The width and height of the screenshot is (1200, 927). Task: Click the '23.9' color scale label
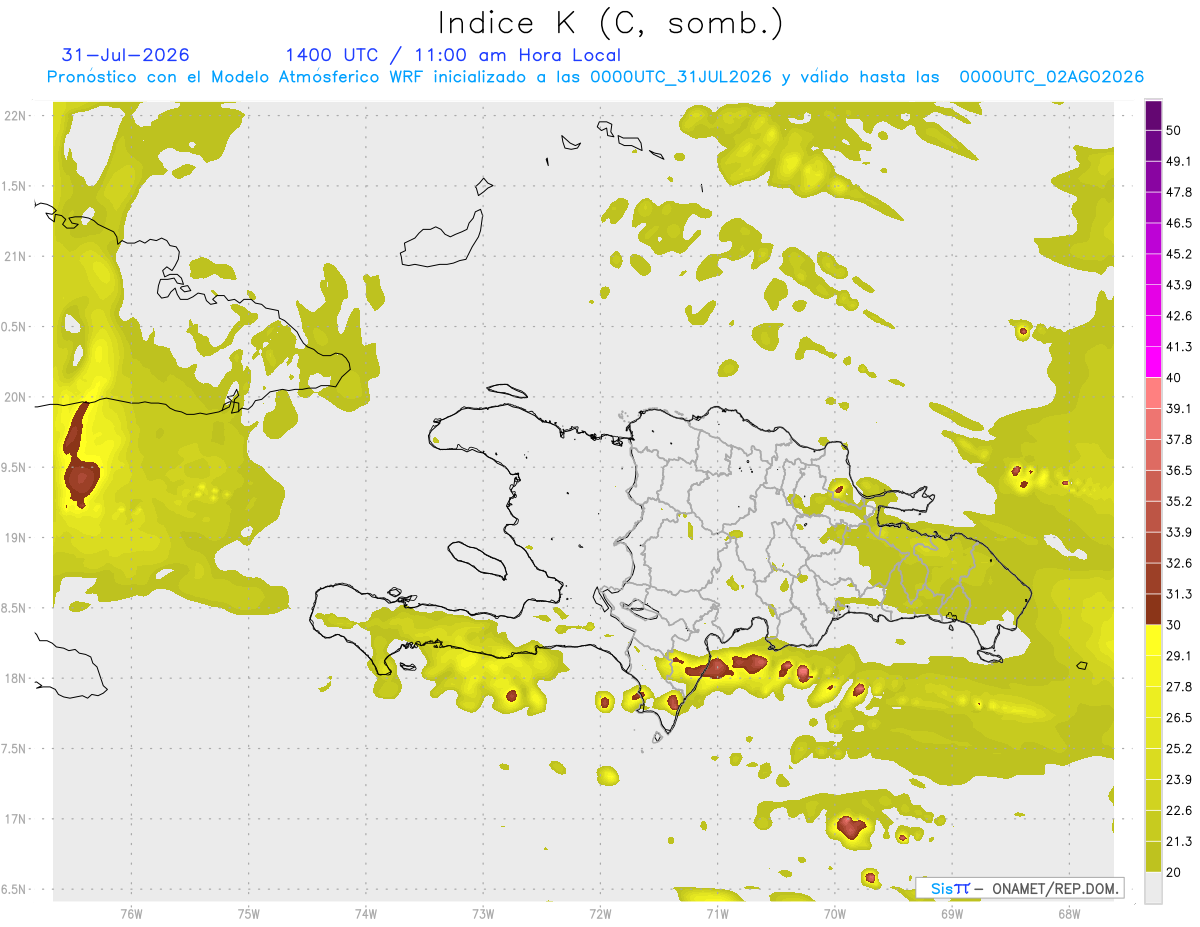point(1179,780)
